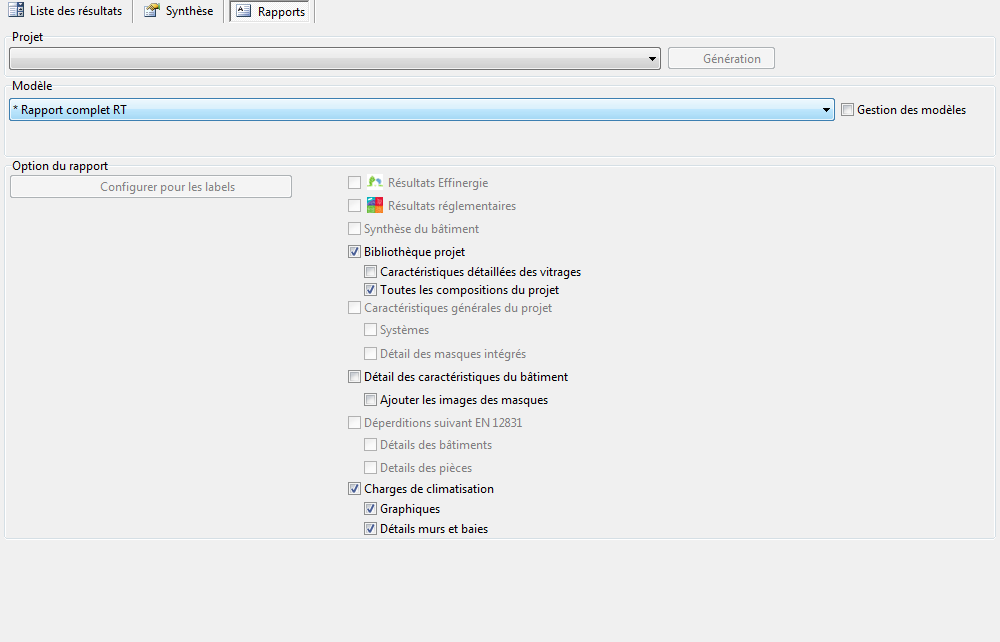Image resolution: width=1000 pixels, height=642 pixels.
Task: Click the Résultats Effinergie icon
Action: pos(375,182)
